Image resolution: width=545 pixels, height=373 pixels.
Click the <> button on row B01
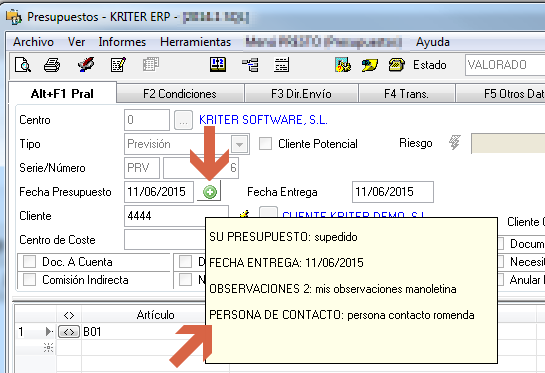click(69, 332)
